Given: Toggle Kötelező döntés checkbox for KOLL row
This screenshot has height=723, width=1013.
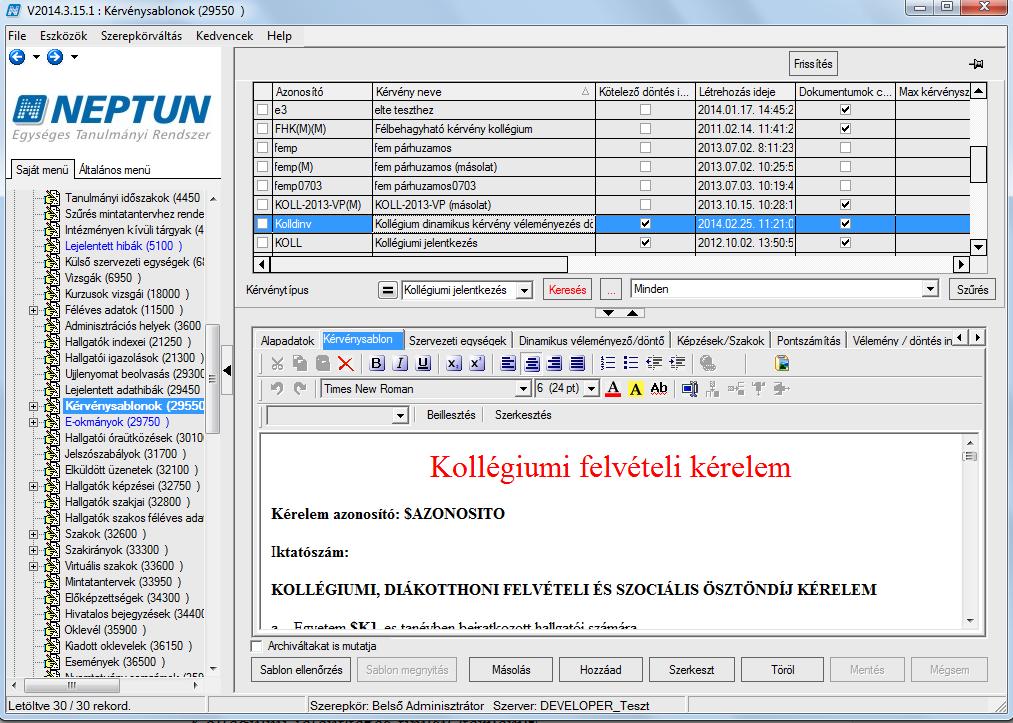Looking at the screenshot, I should (x=645, y=243).
